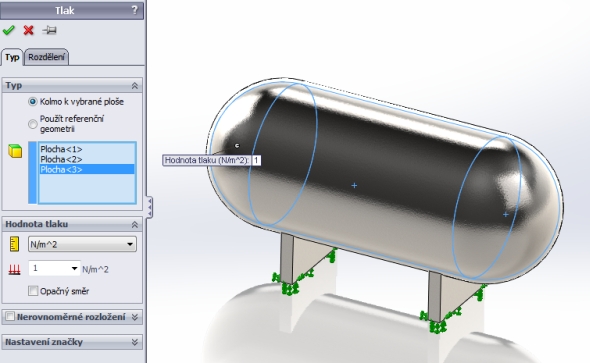Open help question mark in Tlak header
The width and height of the screenshot is (590, 363).
[135, 10]
